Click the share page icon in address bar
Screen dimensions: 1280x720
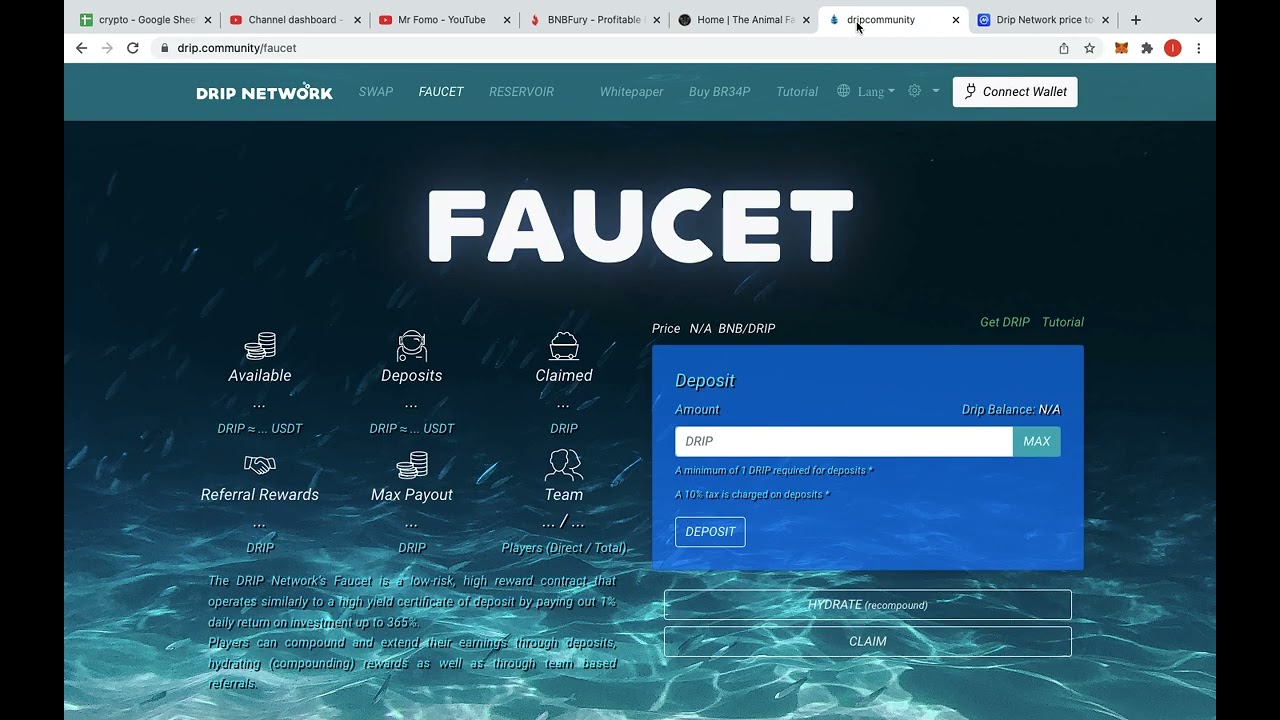[x=1064, y=48]
